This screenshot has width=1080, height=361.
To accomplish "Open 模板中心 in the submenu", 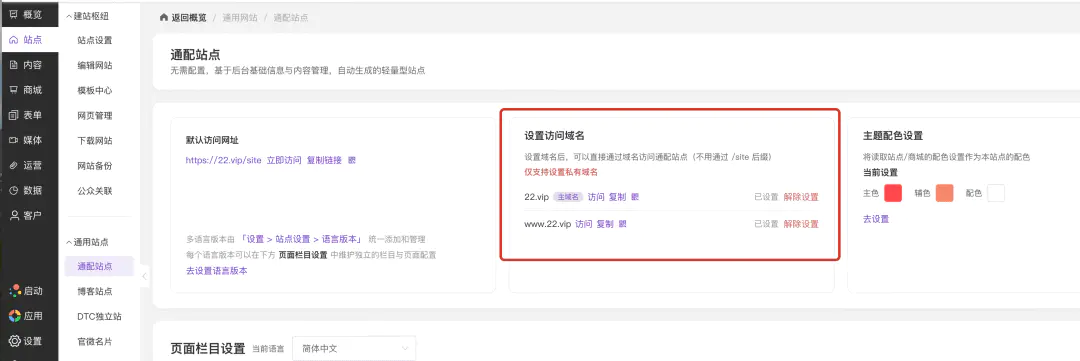I will tap(95, 90).
